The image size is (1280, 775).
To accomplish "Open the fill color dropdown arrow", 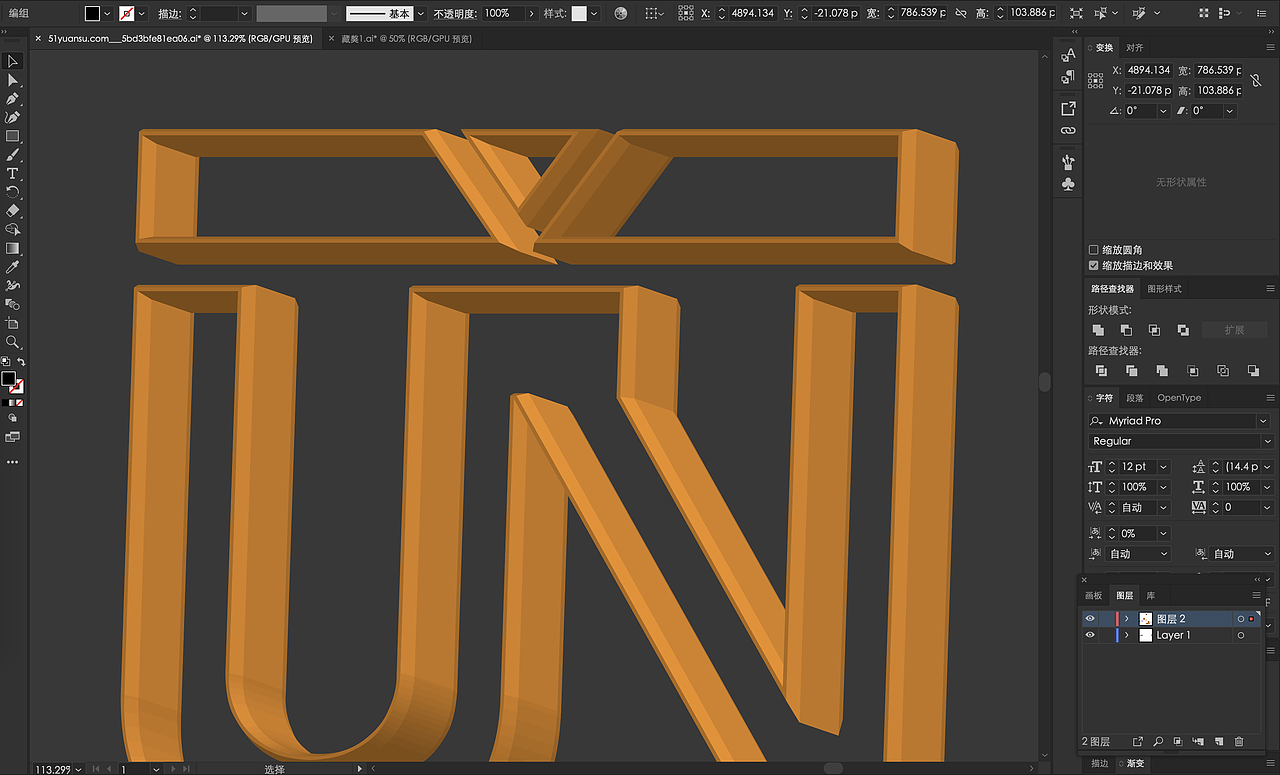I will coord(109,14).
